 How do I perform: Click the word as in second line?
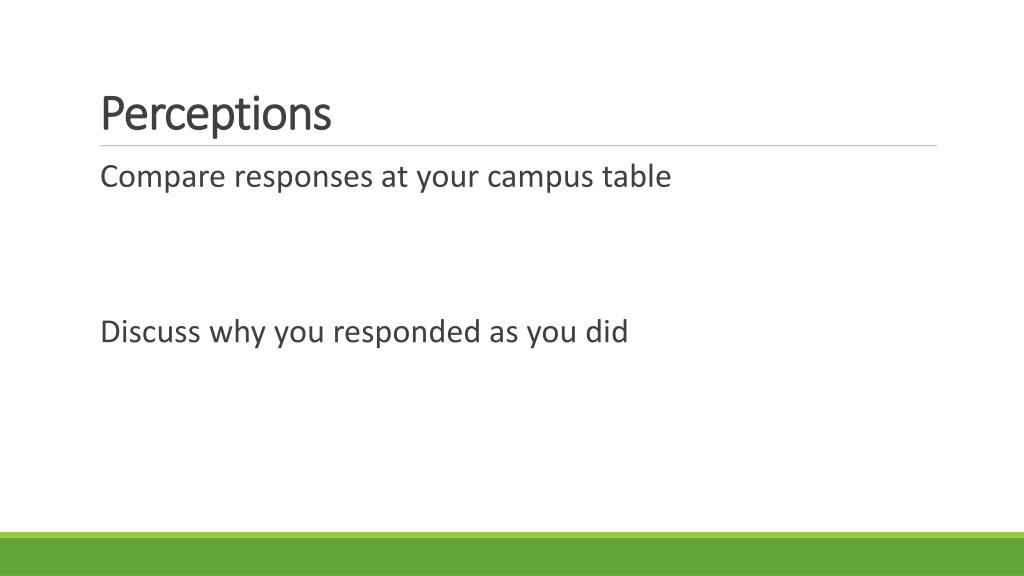pos(504,334)
